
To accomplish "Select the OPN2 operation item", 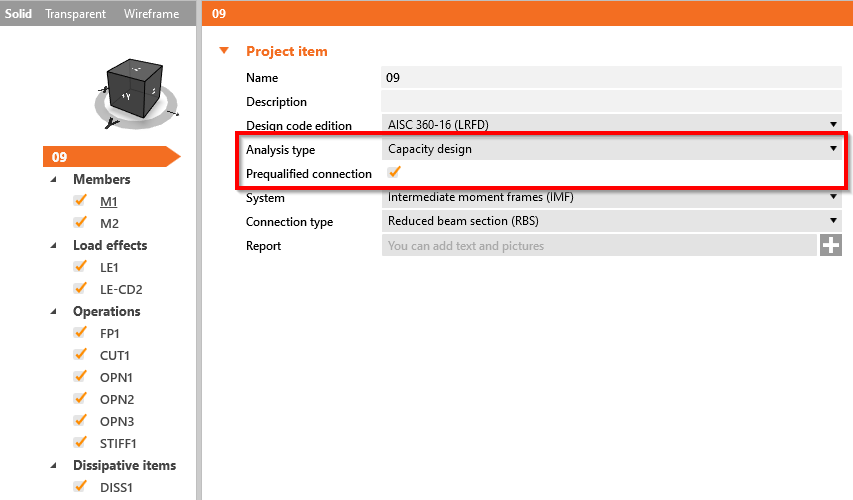I will (117, 399).
